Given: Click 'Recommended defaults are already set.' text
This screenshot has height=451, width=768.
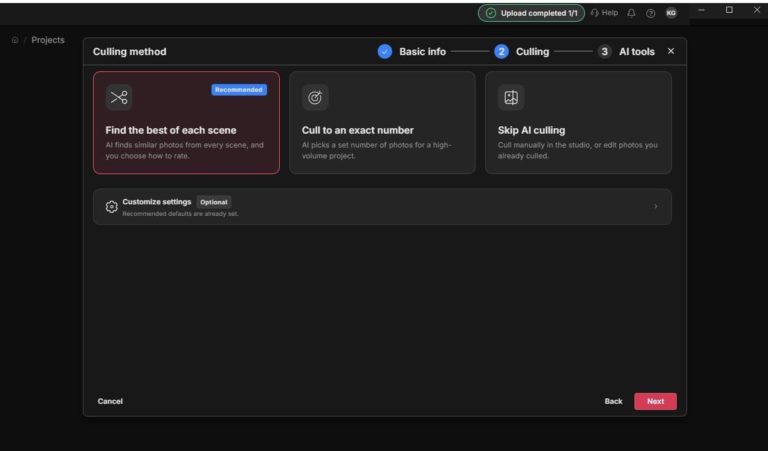Looking at the screenshot, I should pyautogui.click(x=180, y=214).
